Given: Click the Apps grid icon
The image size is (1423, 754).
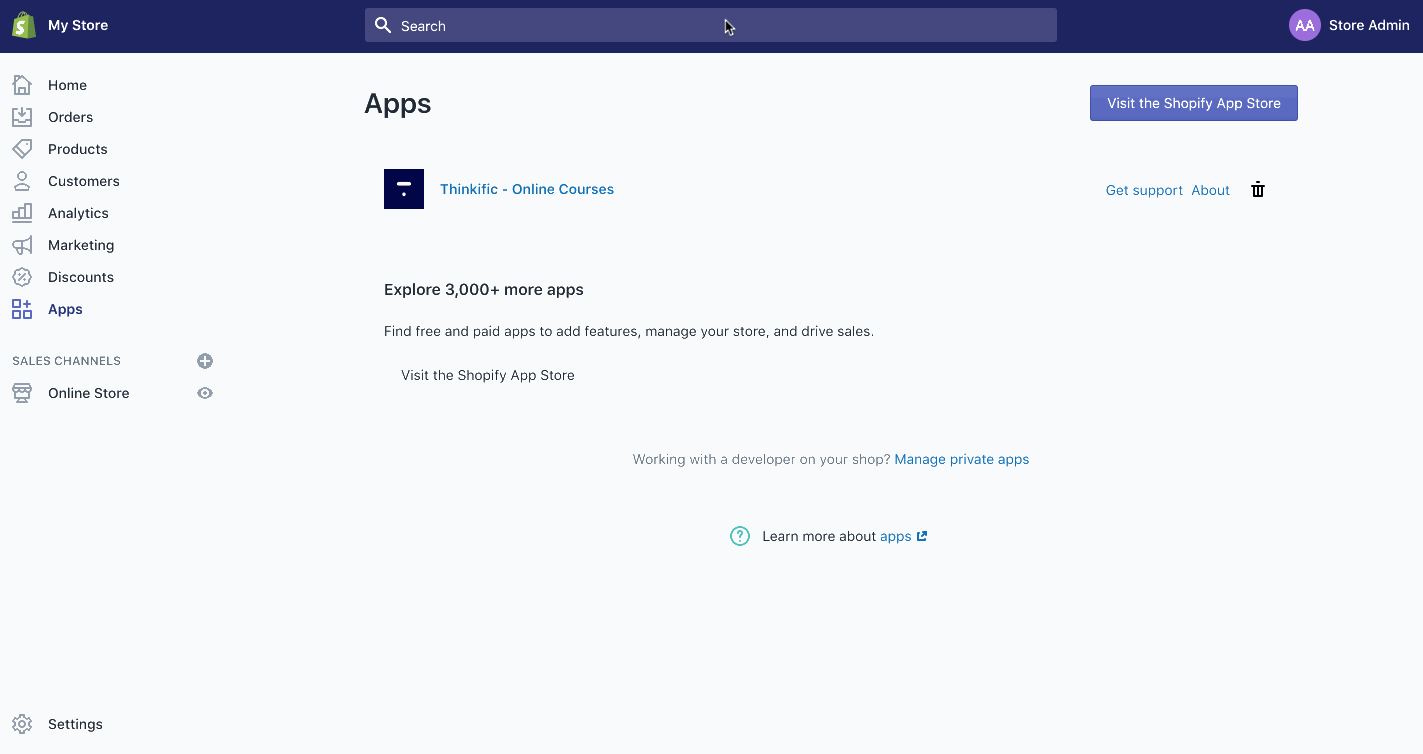Looking at the screenshot, I should (x=22, y=309).
